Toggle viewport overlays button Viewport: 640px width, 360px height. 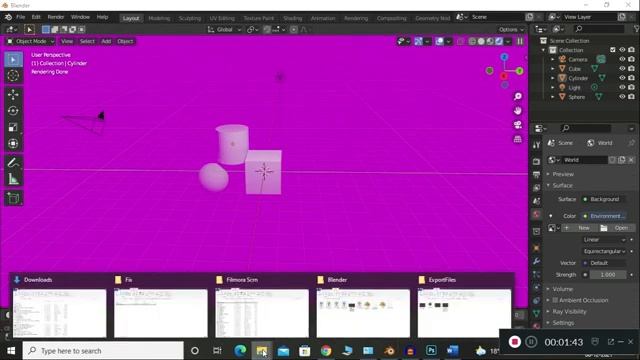coord(439,41)
